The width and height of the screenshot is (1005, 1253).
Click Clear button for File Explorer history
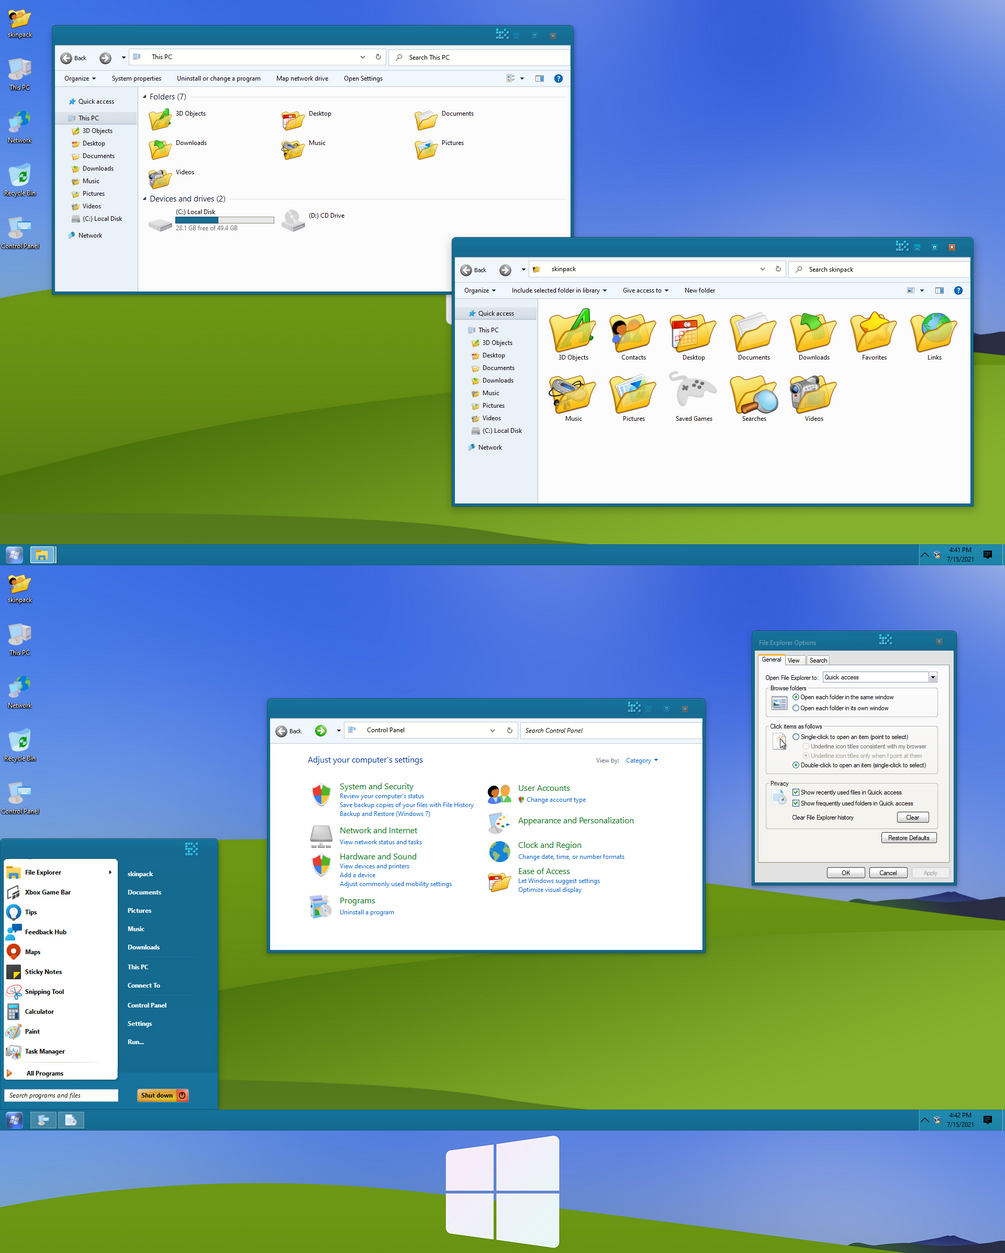tap(913, 817)
